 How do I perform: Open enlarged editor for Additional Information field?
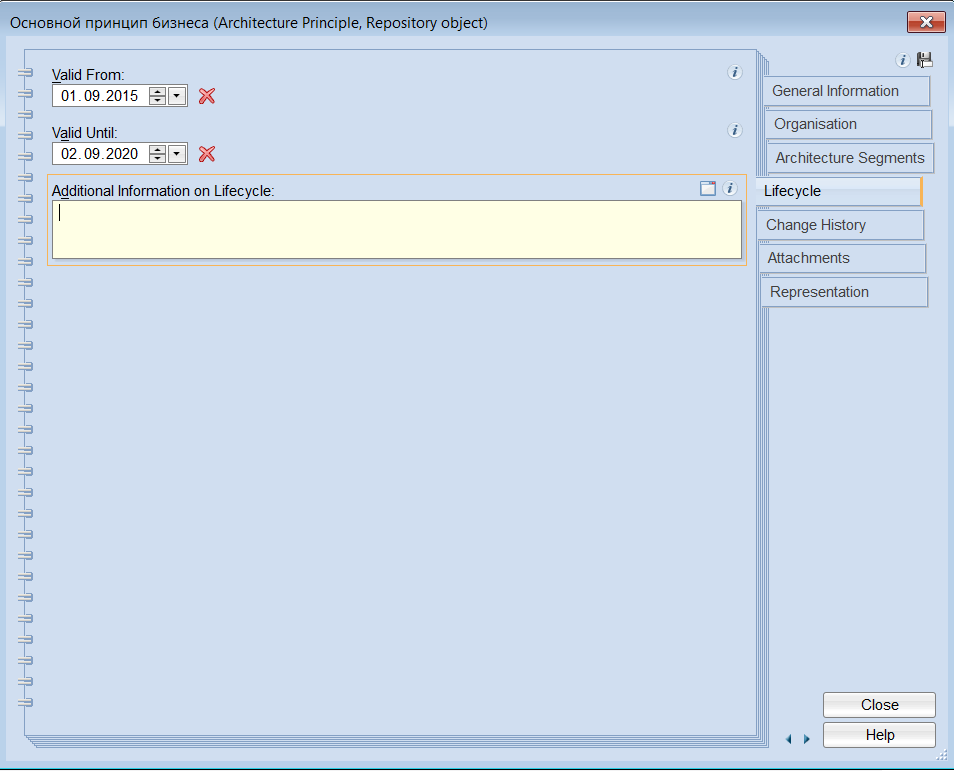click(x=708, y=188)
